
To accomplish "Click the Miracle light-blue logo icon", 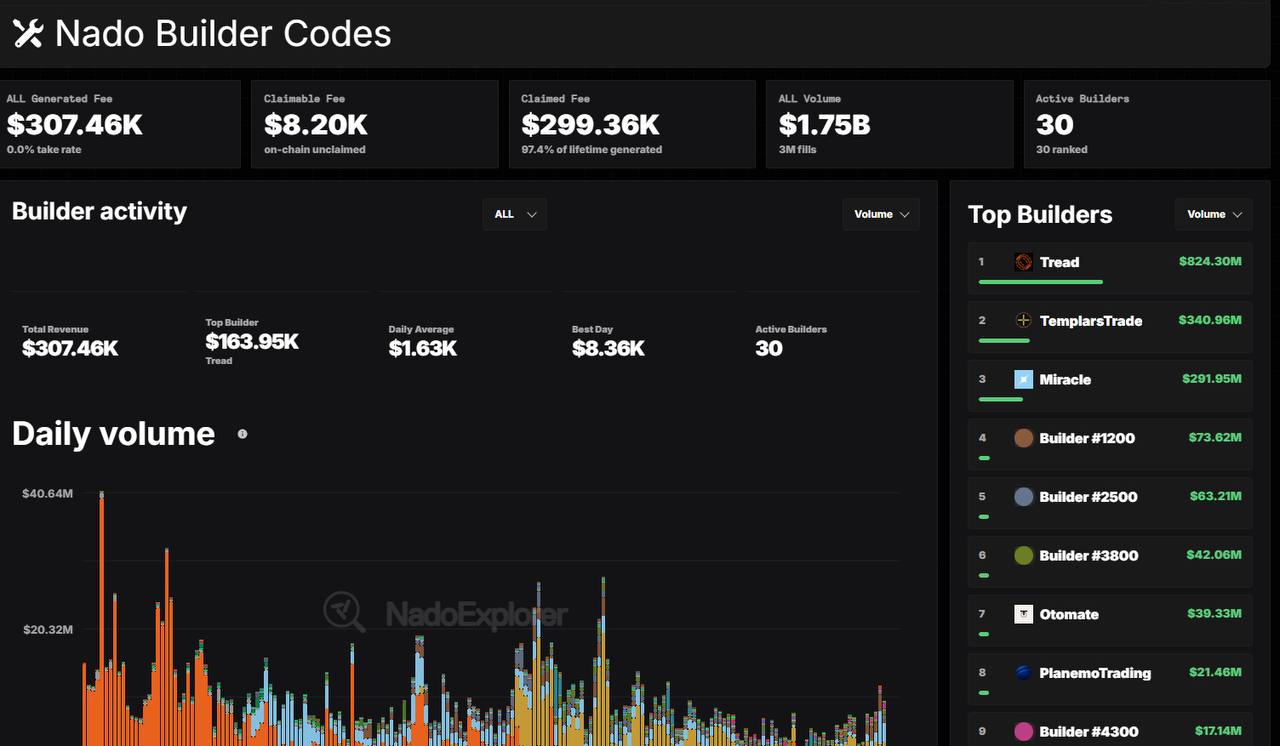I will [x=1023, y=379].
